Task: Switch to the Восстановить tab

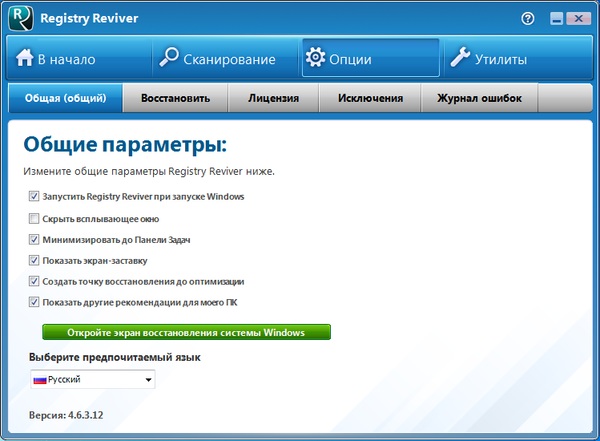Action: click(175, 98)
